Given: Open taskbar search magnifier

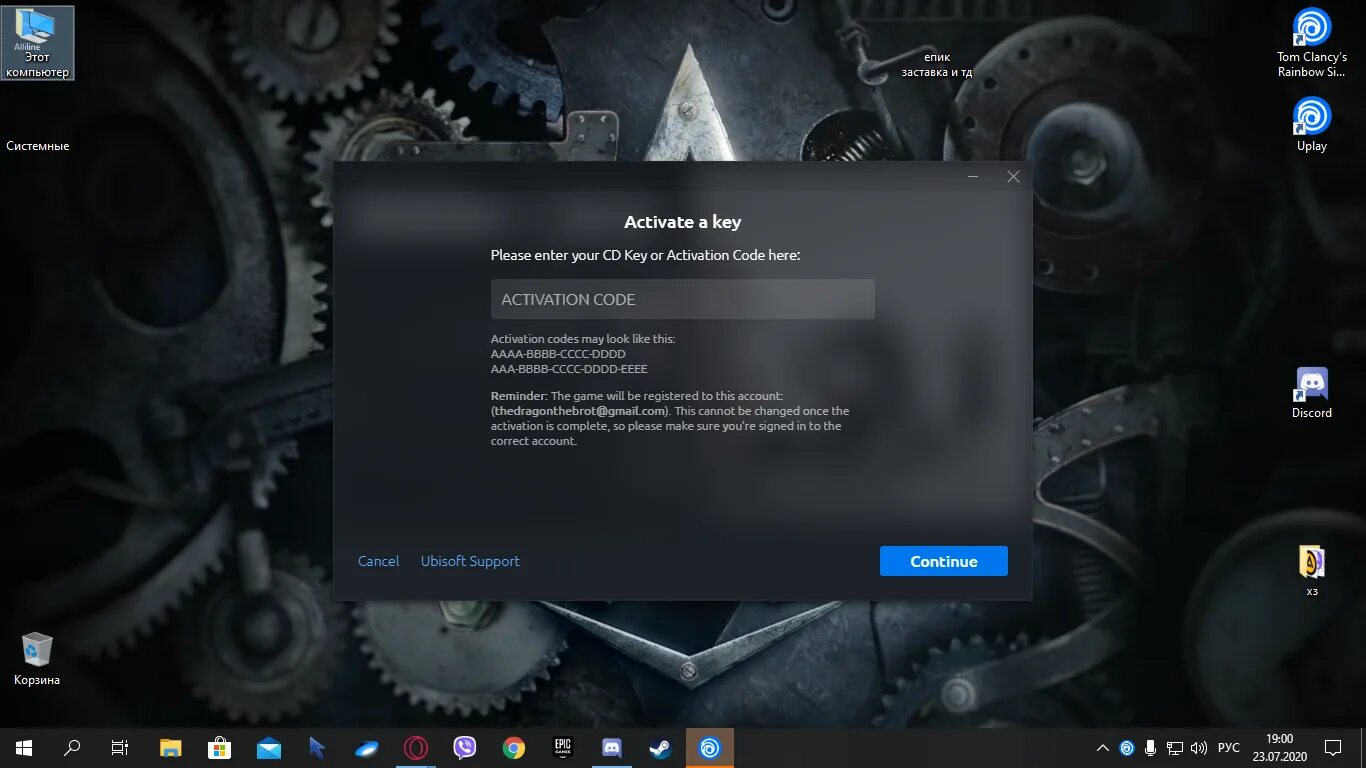Looking at the screenshot, I should [x=72, y=748].
